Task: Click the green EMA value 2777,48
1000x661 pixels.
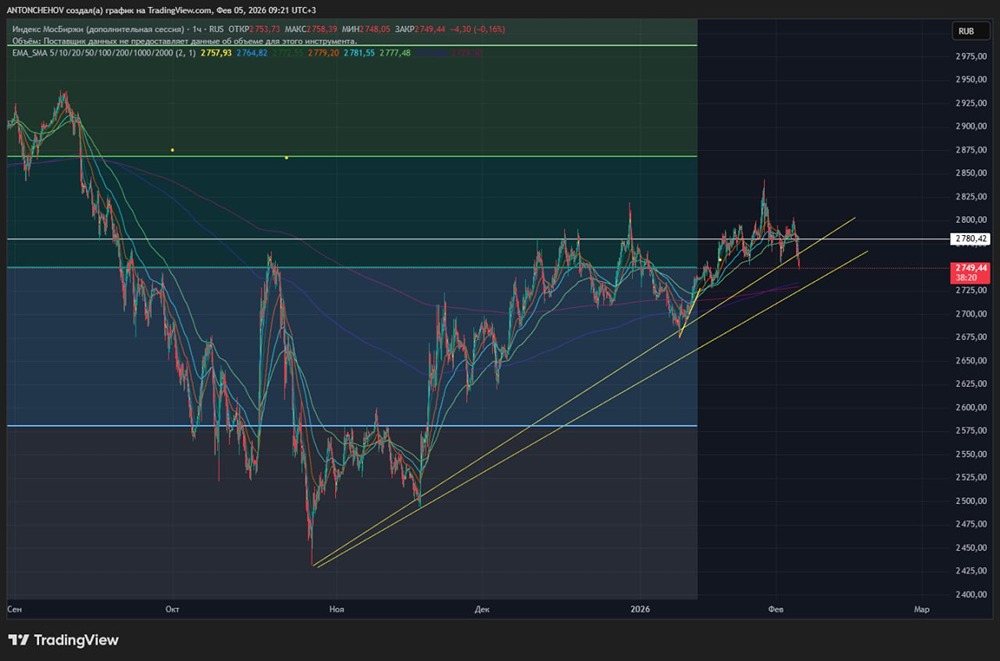Action: (395, 53)
